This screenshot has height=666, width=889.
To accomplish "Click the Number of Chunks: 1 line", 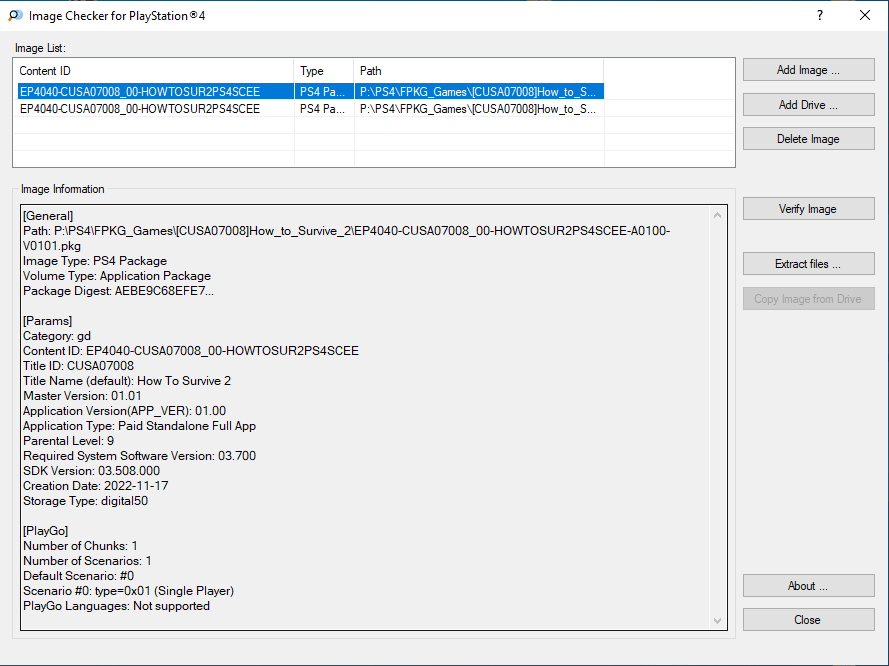I will point(80,546).
